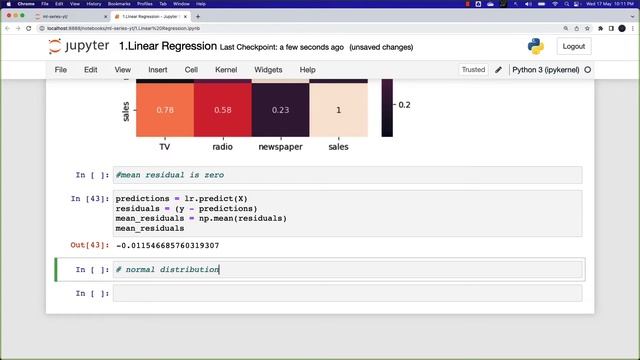Close the 1.Linear Regression tab
The width and height of the screenshot is (640, 360).
click(x=185, y=16)
